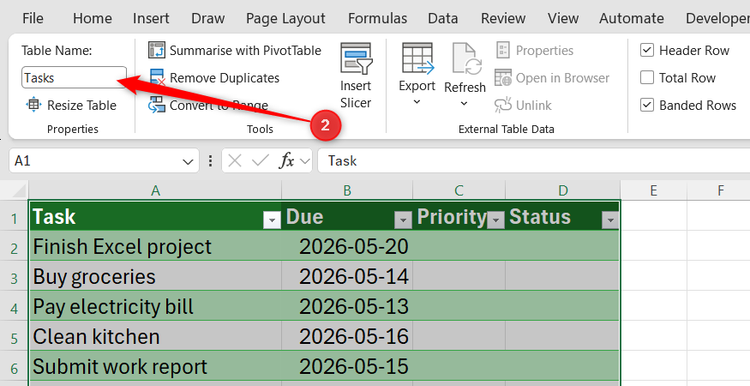Switch to the Home tab
The image size is (750, 386).
[92, 18]
